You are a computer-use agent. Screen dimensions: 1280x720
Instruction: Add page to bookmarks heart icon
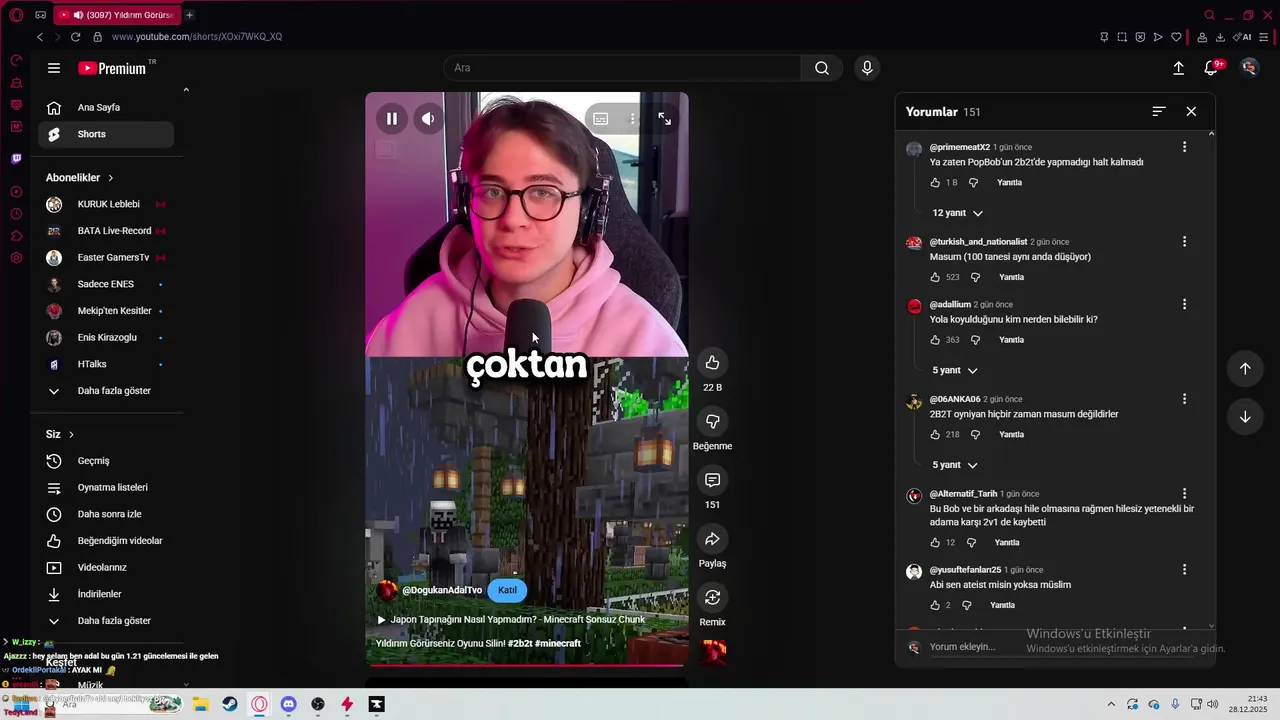point(1176,37)
